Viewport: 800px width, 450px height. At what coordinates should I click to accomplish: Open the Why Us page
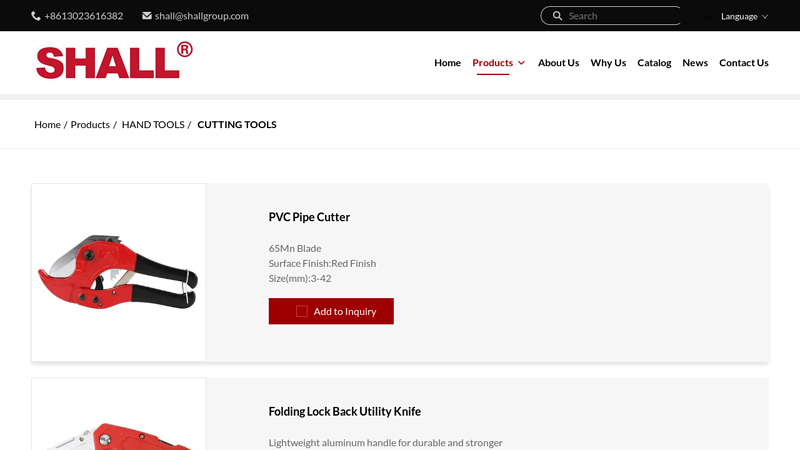pyautogui.click(x=608, y=63)
